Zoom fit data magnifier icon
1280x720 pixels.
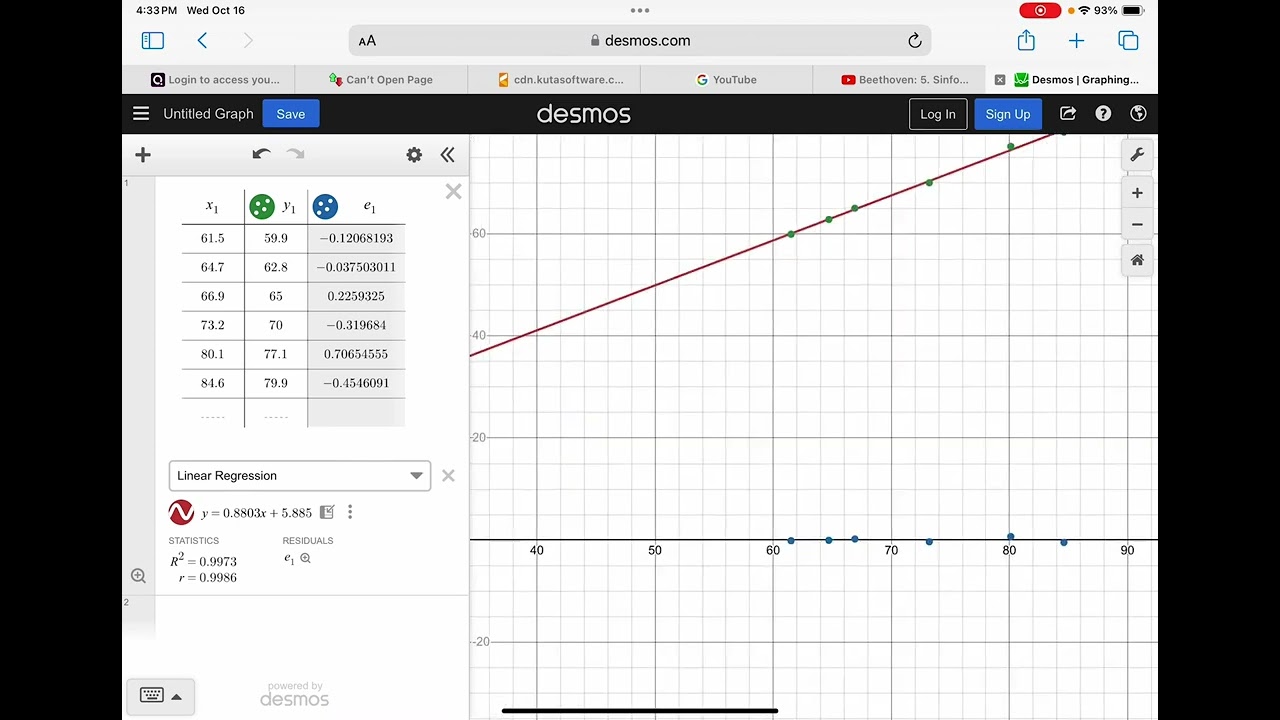click(x=138, y=576)
